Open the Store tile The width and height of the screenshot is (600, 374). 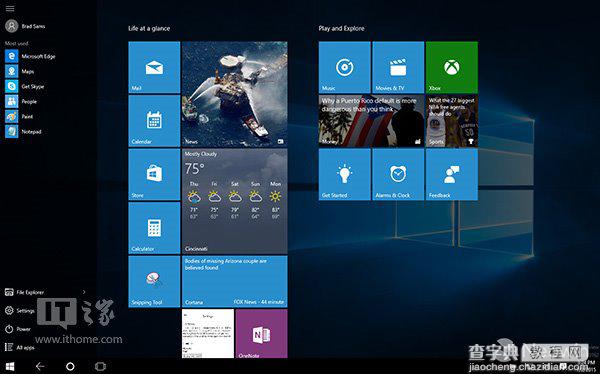pyautogui.click(x=154, y=175)
